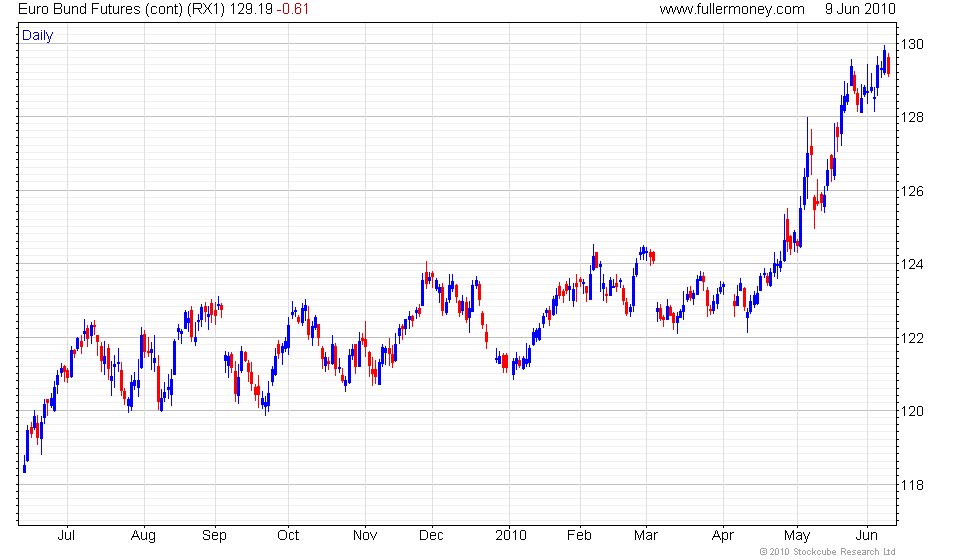Click the 128 price axis label

912,118
